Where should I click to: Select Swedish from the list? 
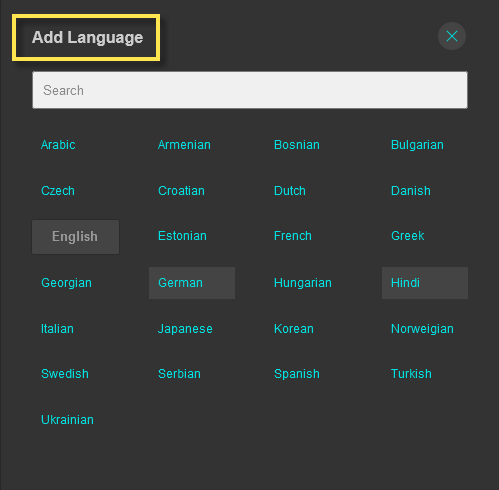(x=65, y=374)
